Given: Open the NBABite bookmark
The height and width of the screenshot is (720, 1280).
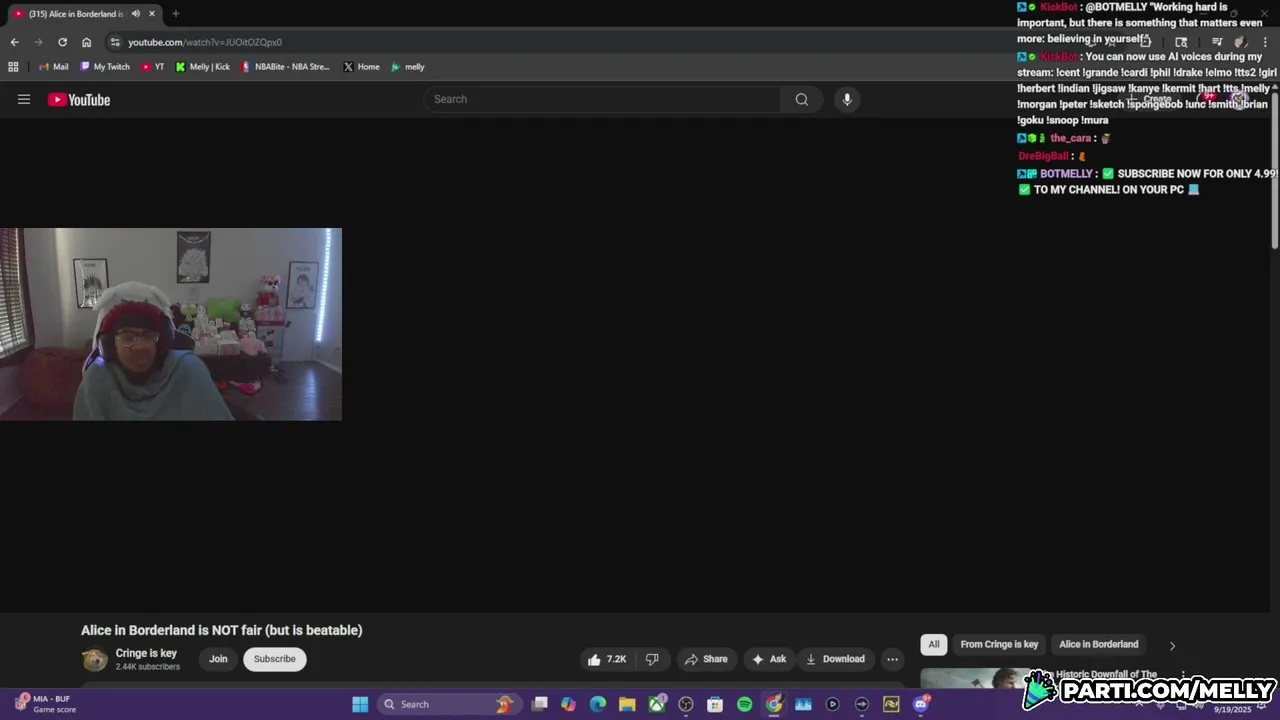Looking at the screenshot, I should click(x=286, y=67).
